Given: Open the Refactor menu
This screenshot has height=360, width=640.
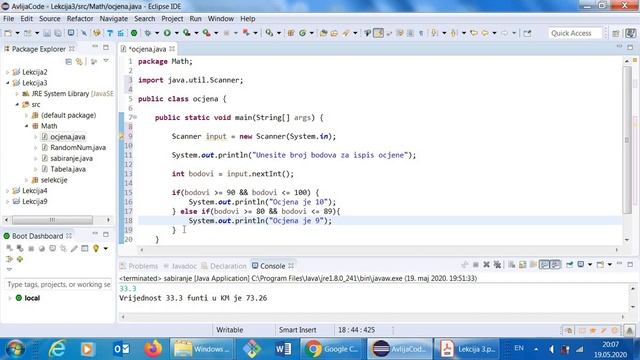Looking at the screenshot, I should [x=80, y=19].
